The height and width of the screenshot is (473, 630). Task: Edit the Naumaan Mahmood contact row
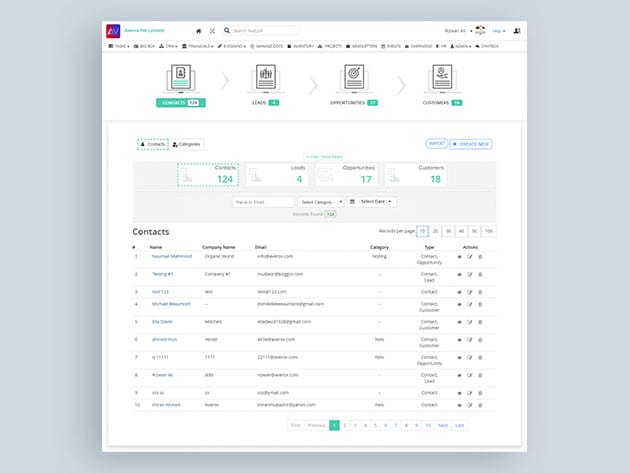pos(469,256)
